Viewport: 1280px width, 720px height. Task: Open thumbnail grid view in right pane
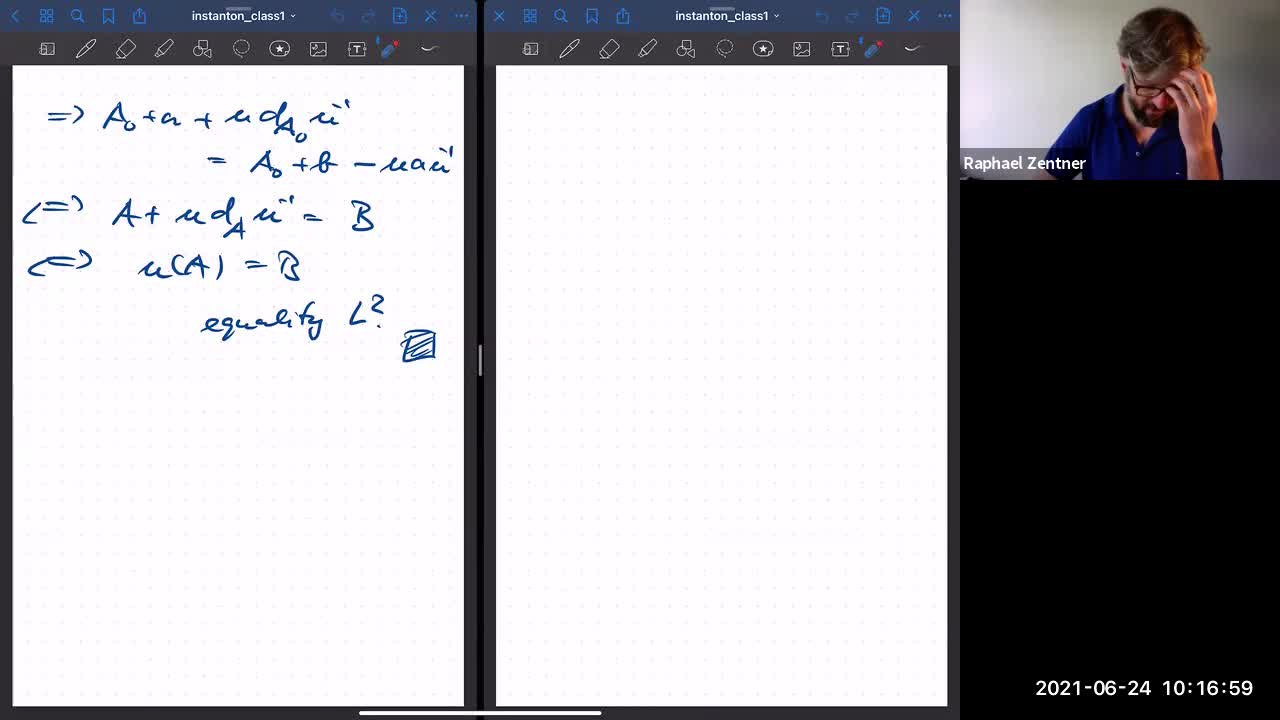(x=530, y=16)
